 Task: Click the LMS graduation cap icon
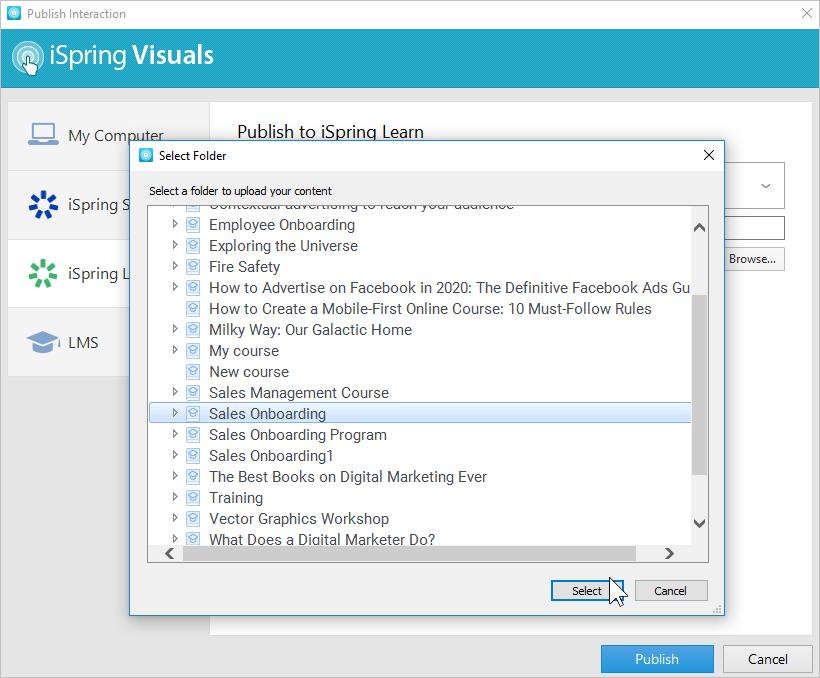42,342
